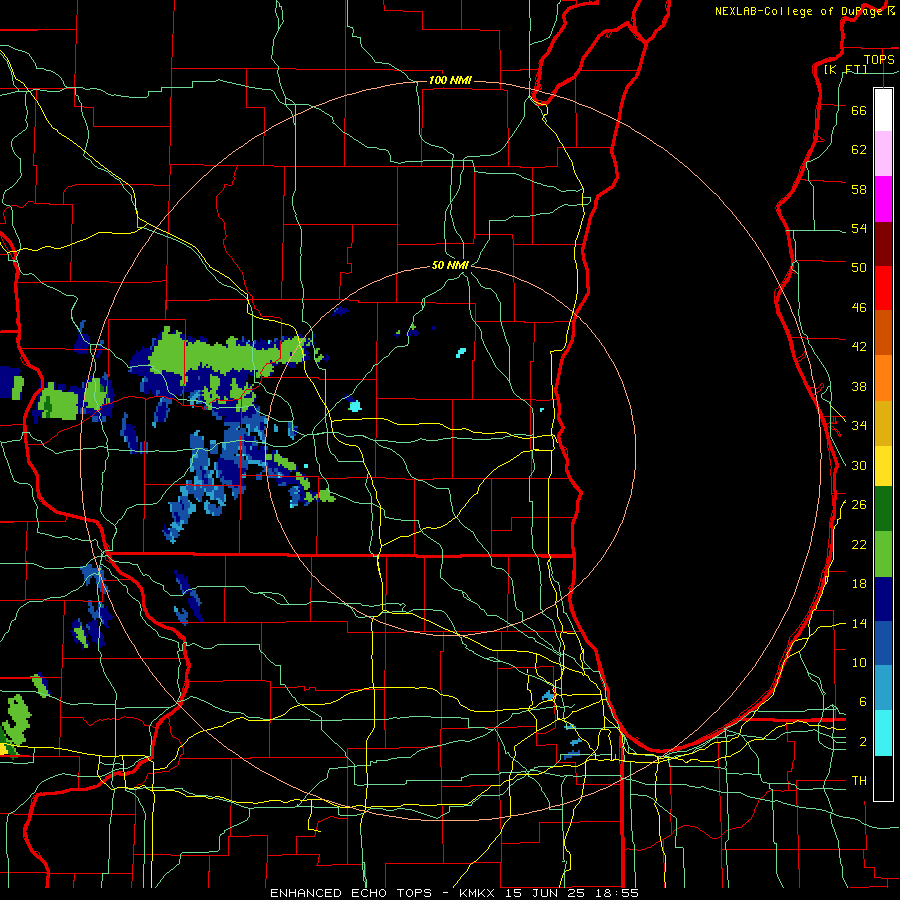This screenshot has width=900, height=900.
Task: Click the TH threshold label
Action: pyautogui.click(x=859, y=781)
